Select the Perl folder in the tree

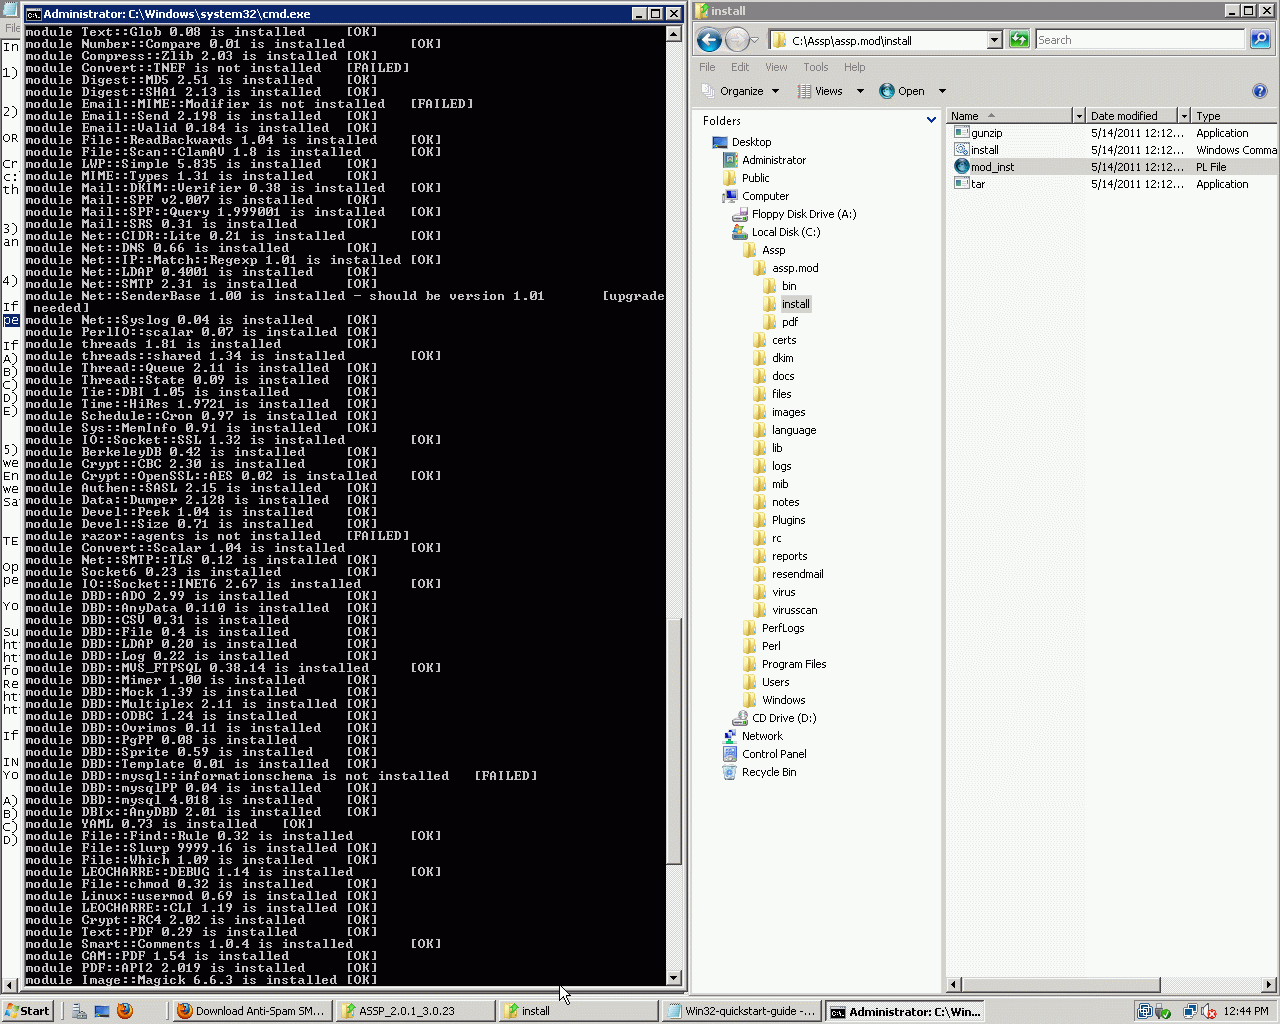(x=771, y=646)
